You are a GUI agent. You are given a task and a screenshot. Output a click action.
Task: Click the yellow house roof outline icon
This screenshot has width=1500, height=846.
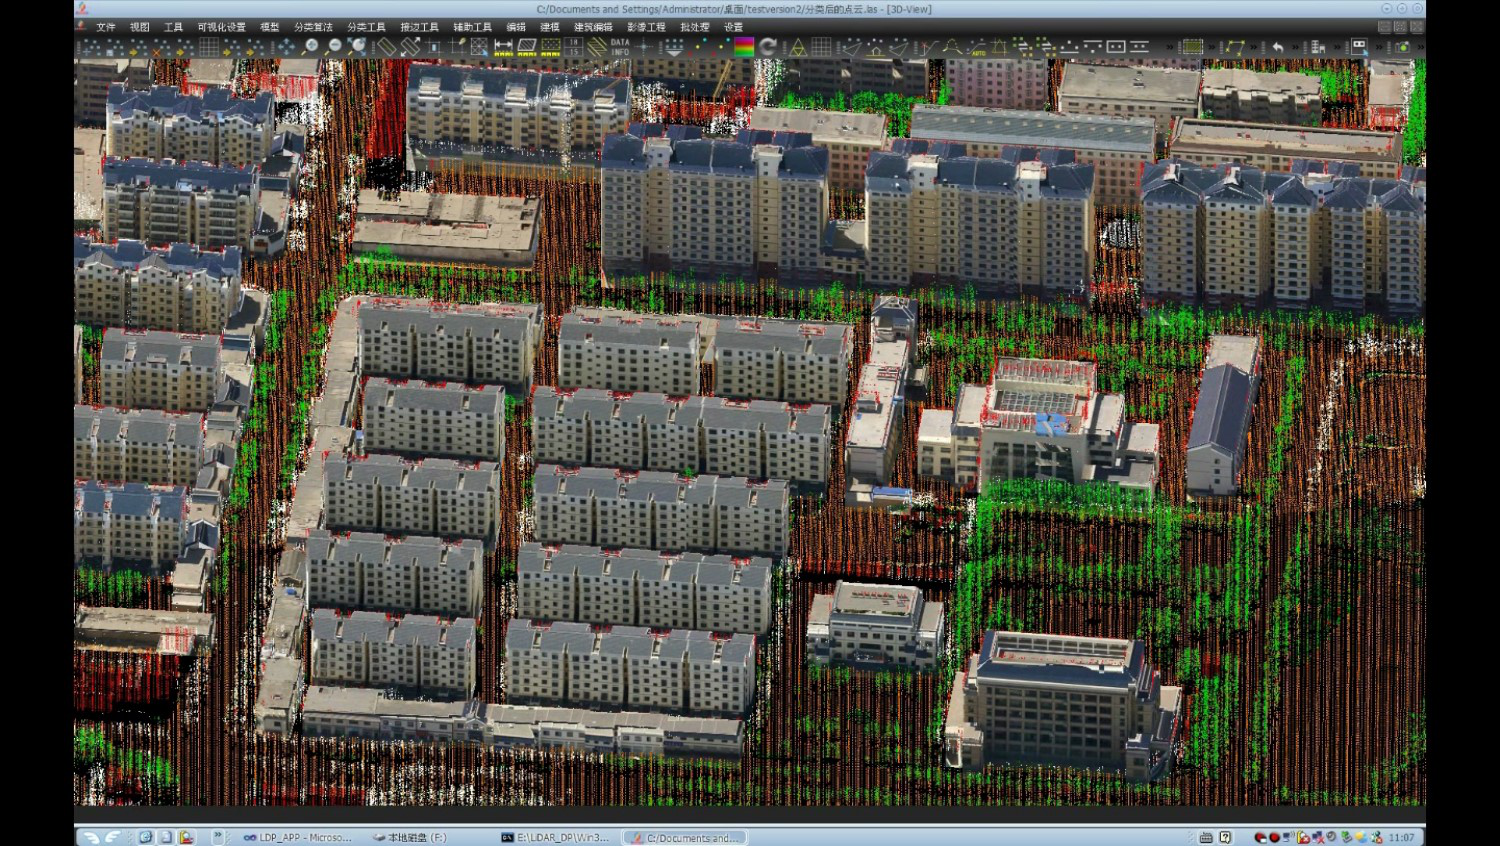[x=876, y=47]
